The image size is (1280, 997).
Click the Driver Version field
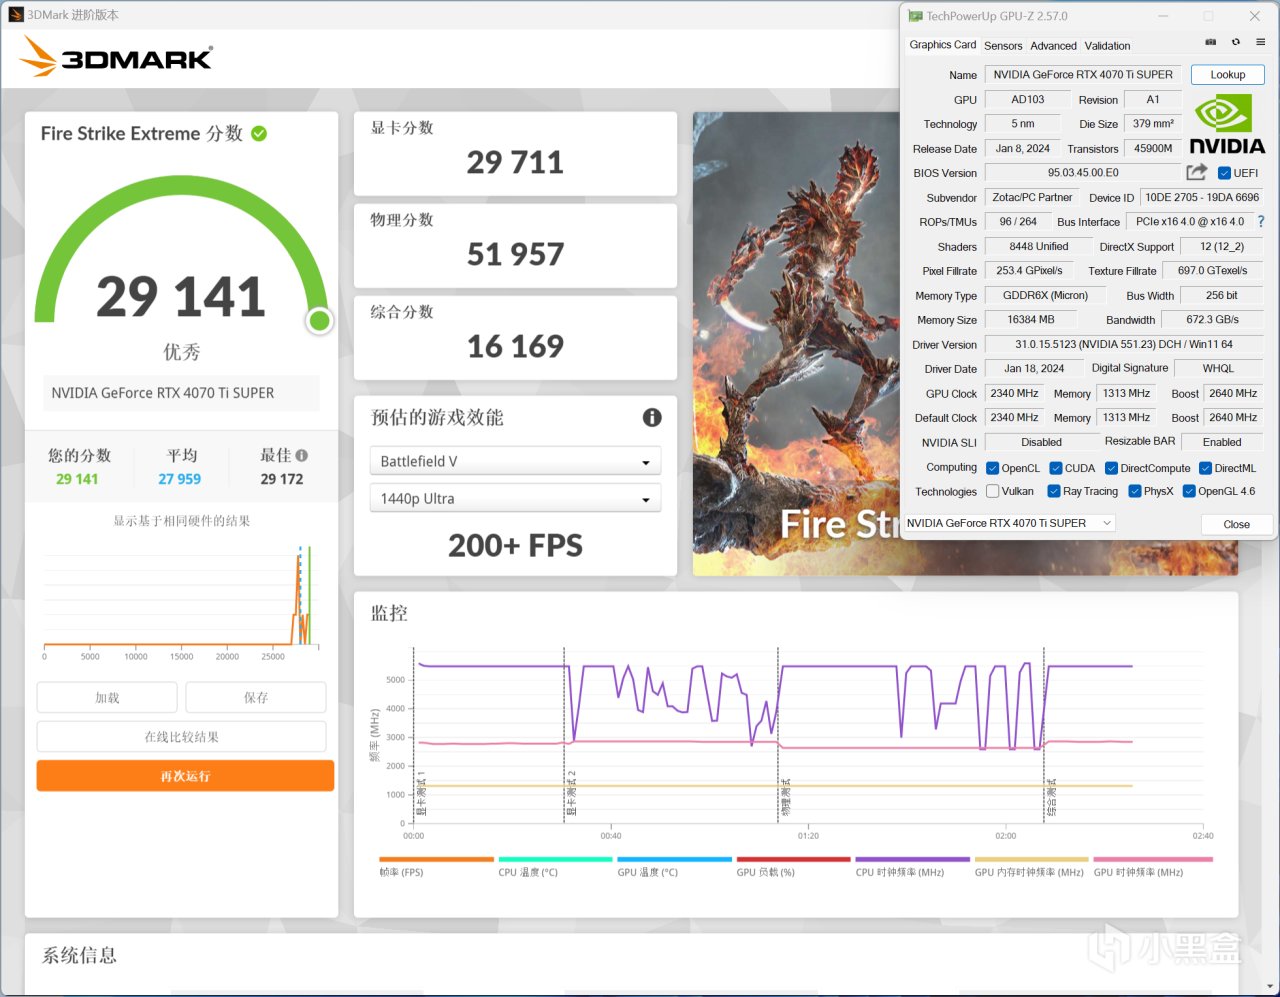coord(1124,344)
